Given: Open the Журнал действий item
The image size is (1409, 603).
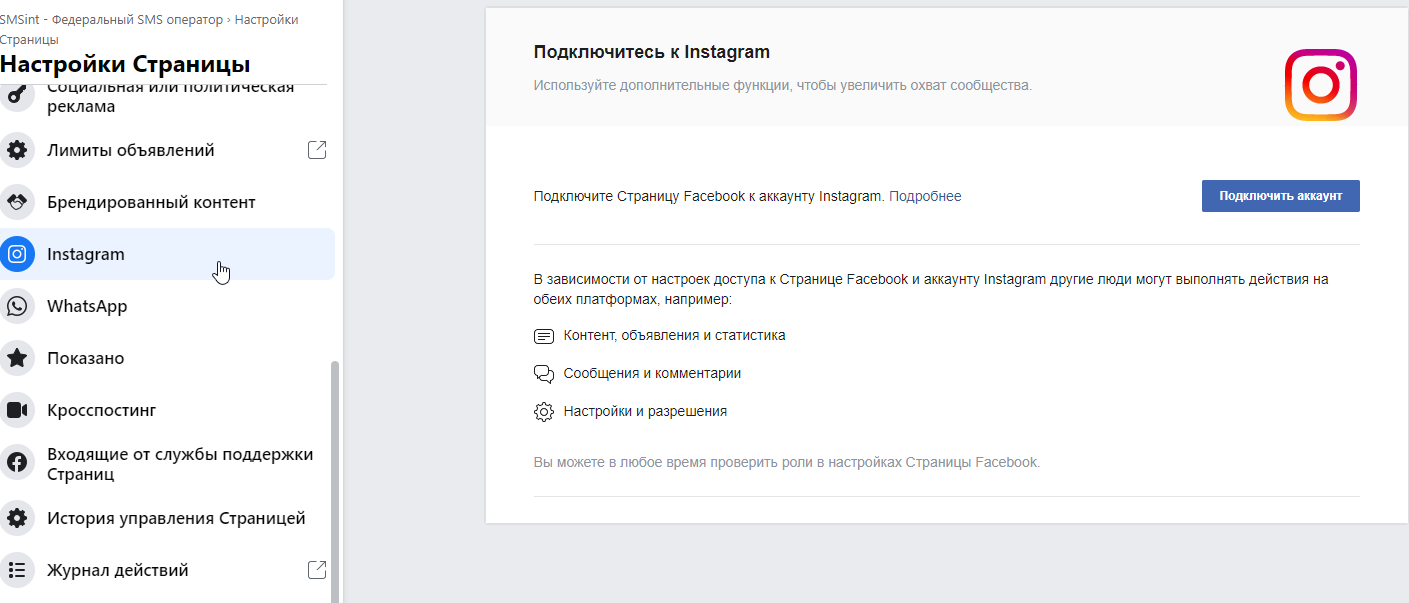Looking at the screenshot, I should (x=167, y=570).
